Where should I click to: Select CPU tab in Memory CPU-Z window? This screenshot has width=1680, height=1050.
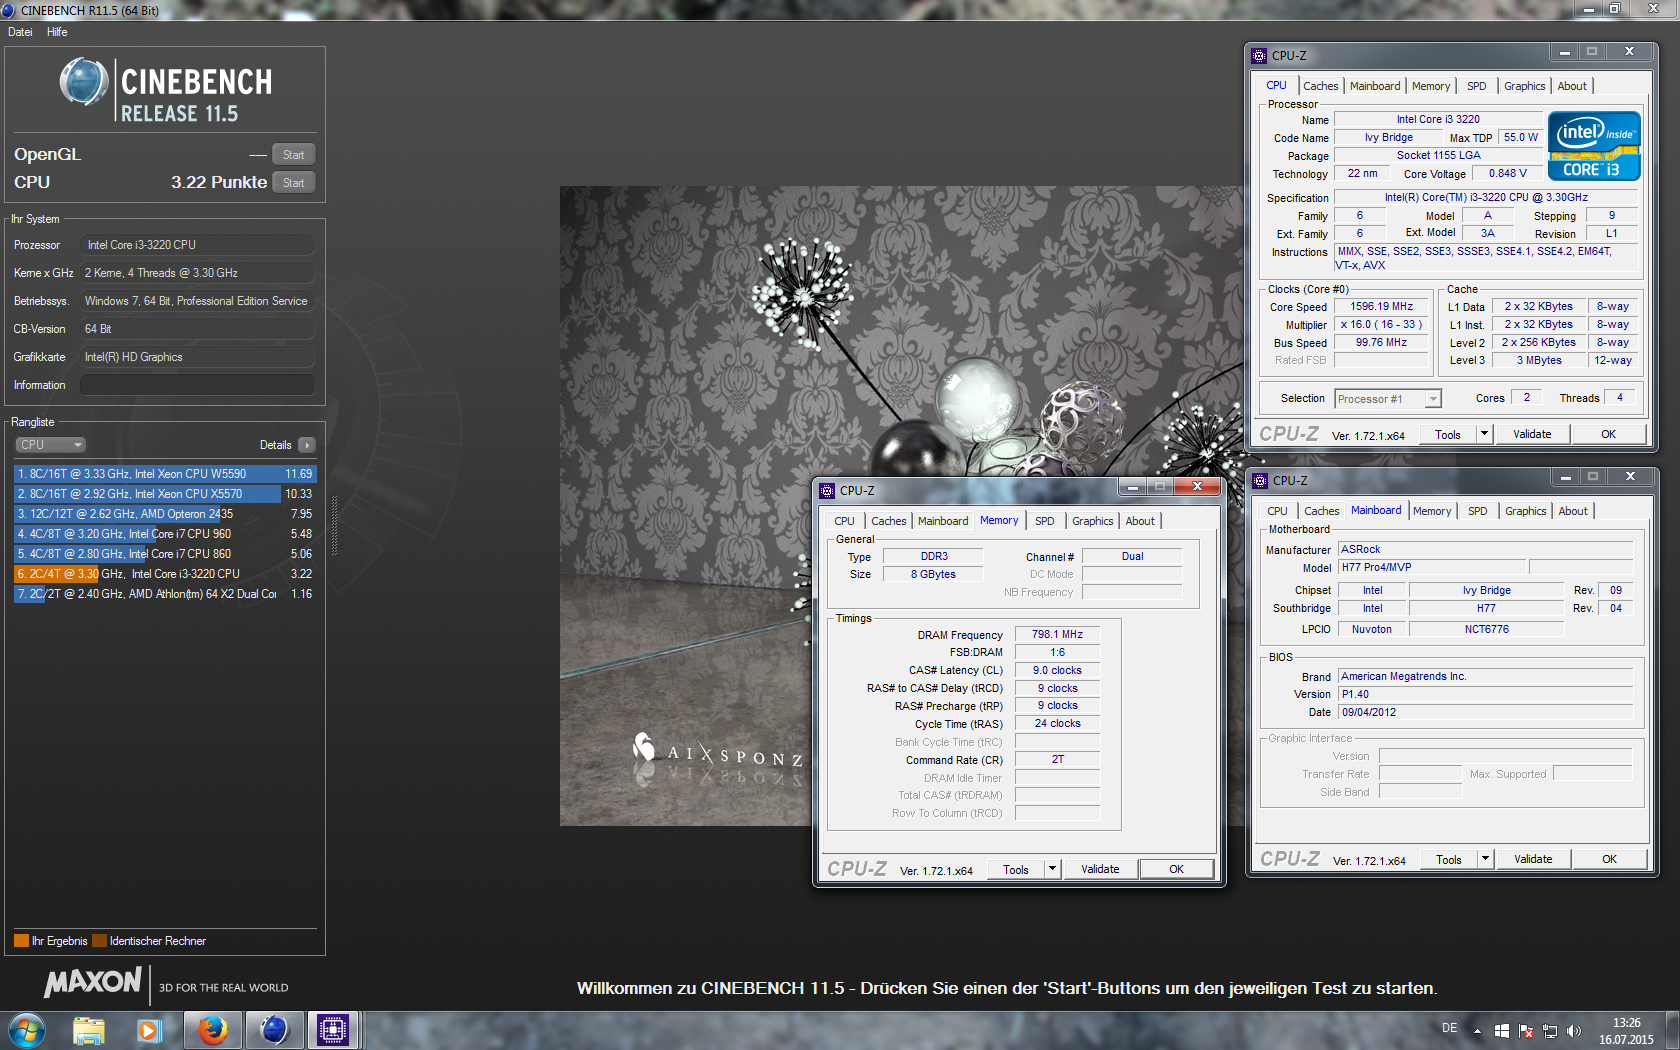click(x=844, y=521)
